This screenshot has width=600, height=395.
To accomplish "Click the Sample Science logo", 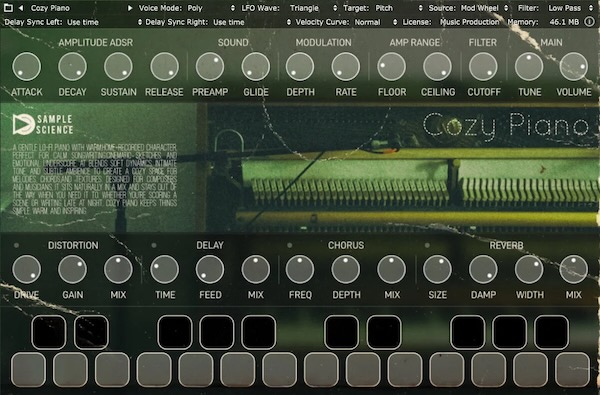I will (43, 124).
